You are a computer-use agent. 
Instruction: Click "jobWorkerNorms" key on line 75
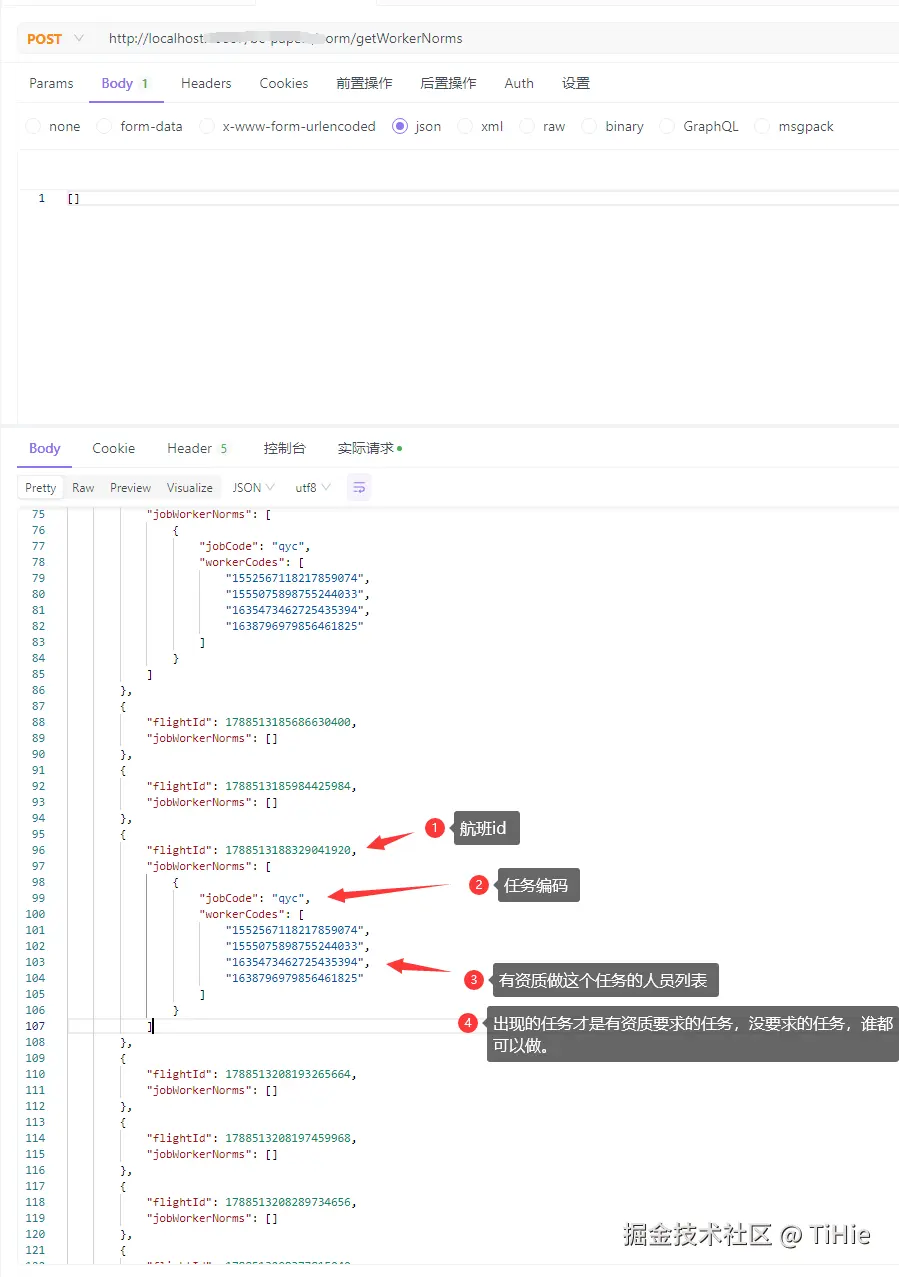[200, 514]
